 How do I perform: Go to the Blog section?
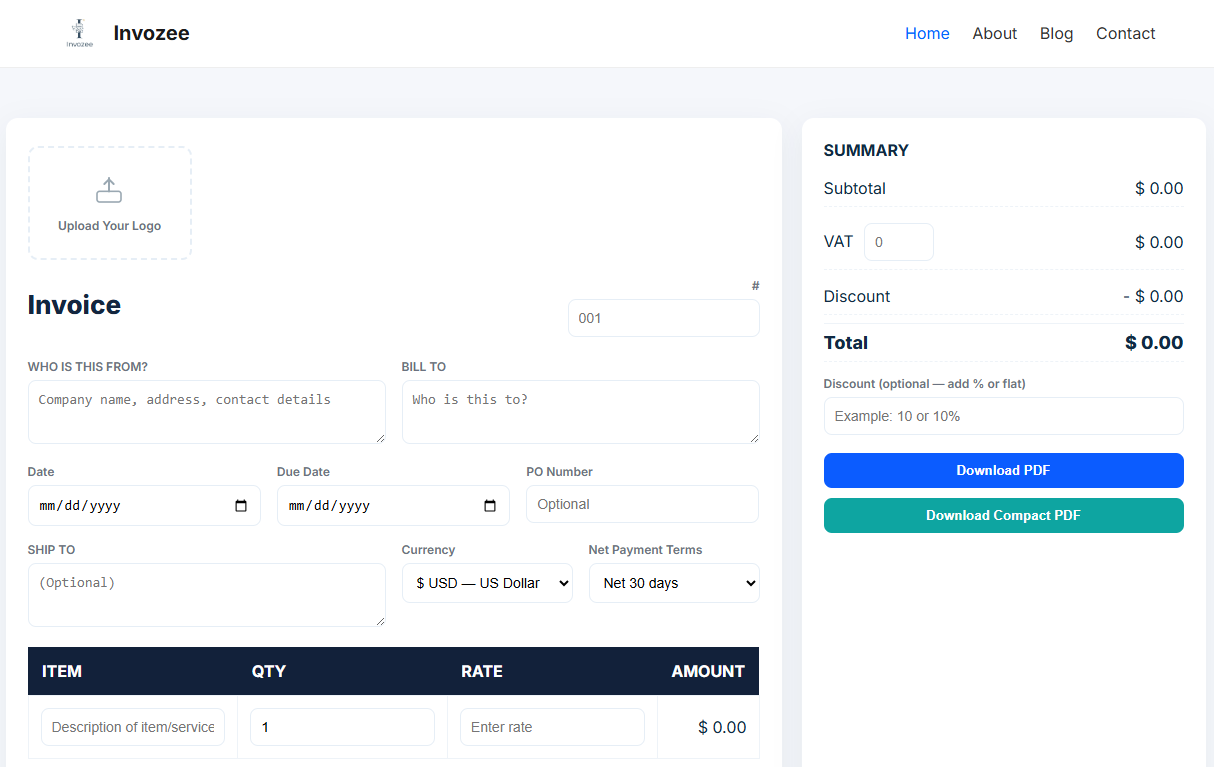click(x=1056, y=33)
